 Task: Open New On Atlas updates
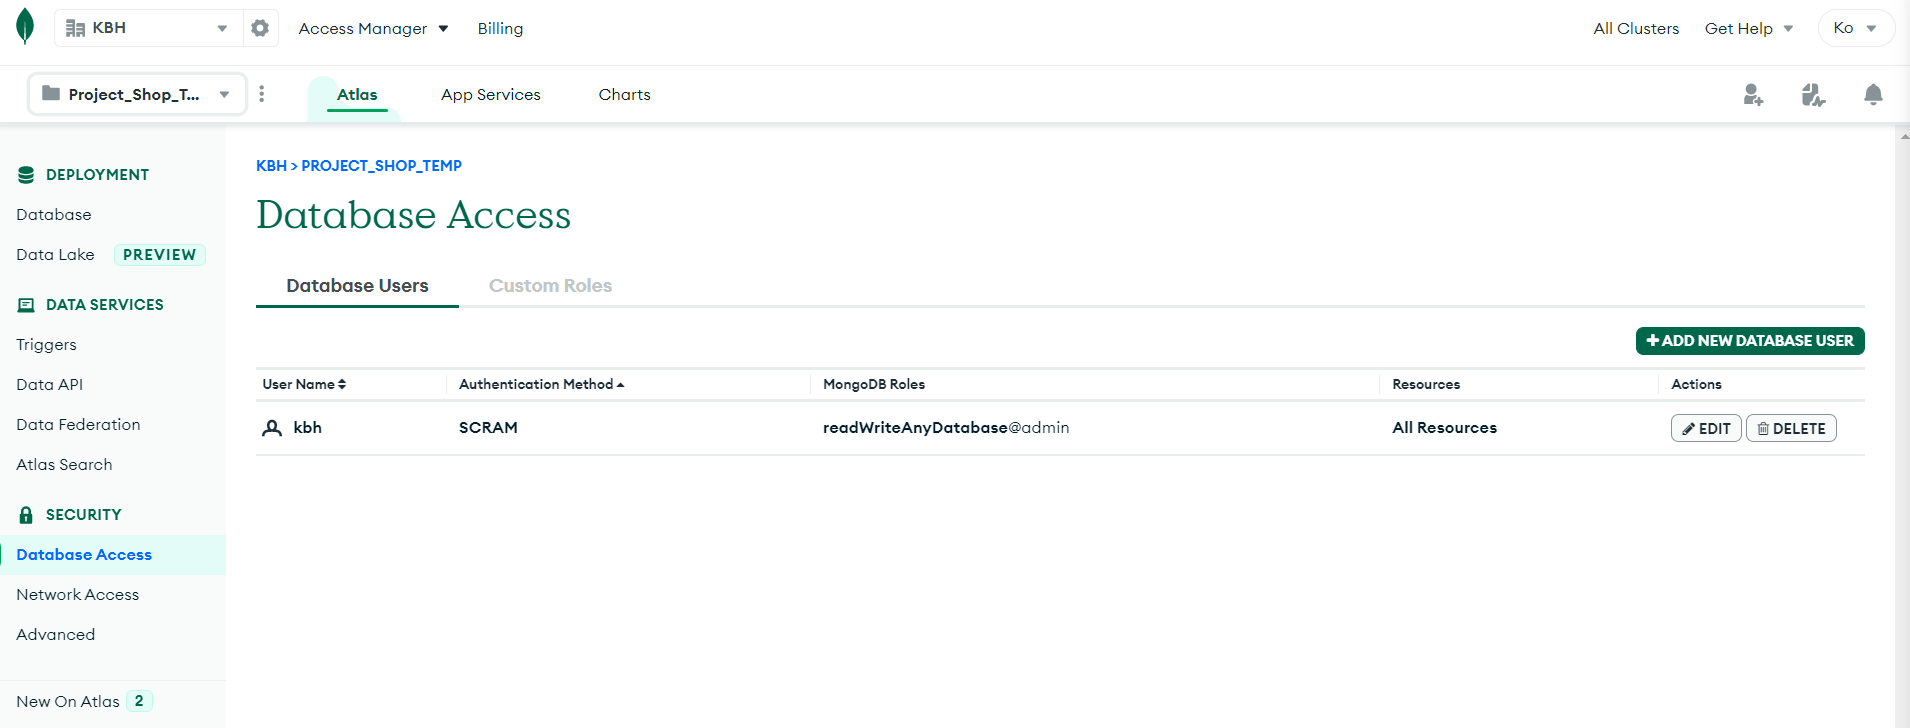click(84, 701)
